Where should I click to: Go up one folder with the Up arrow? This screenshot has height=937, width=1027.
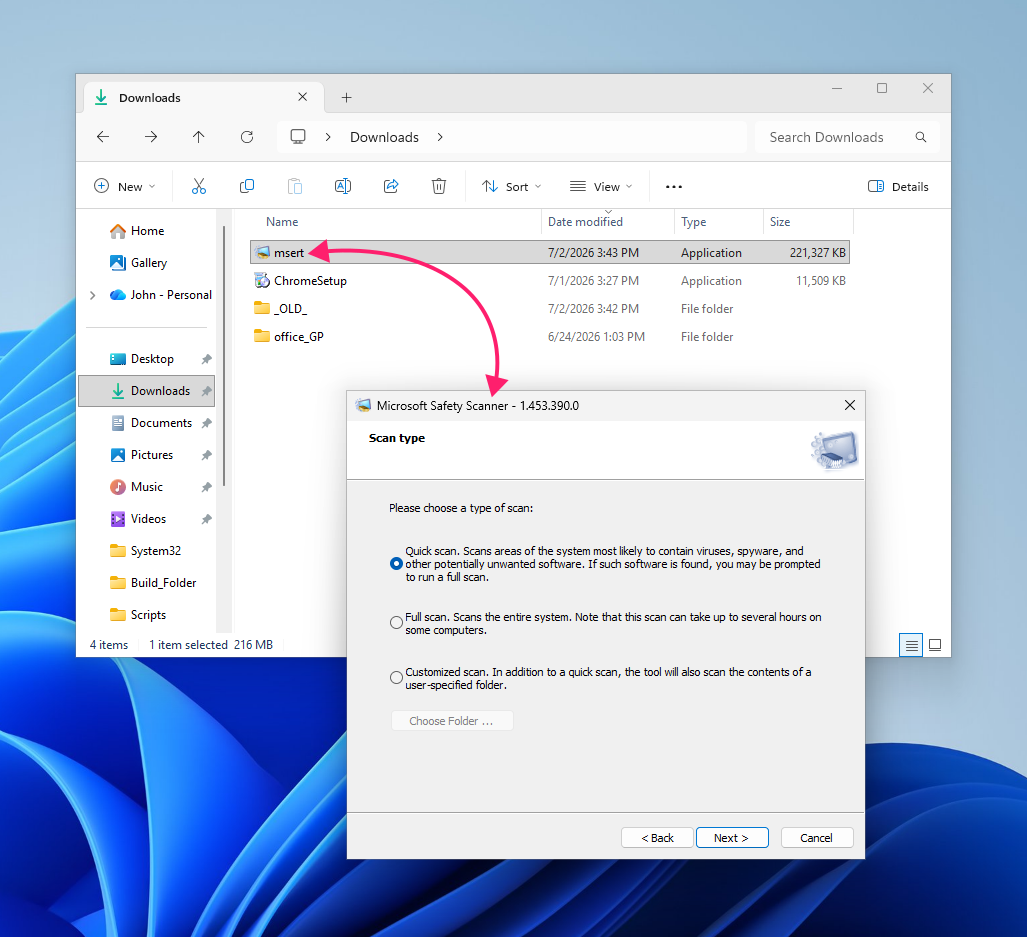click(x=198, y=137)
